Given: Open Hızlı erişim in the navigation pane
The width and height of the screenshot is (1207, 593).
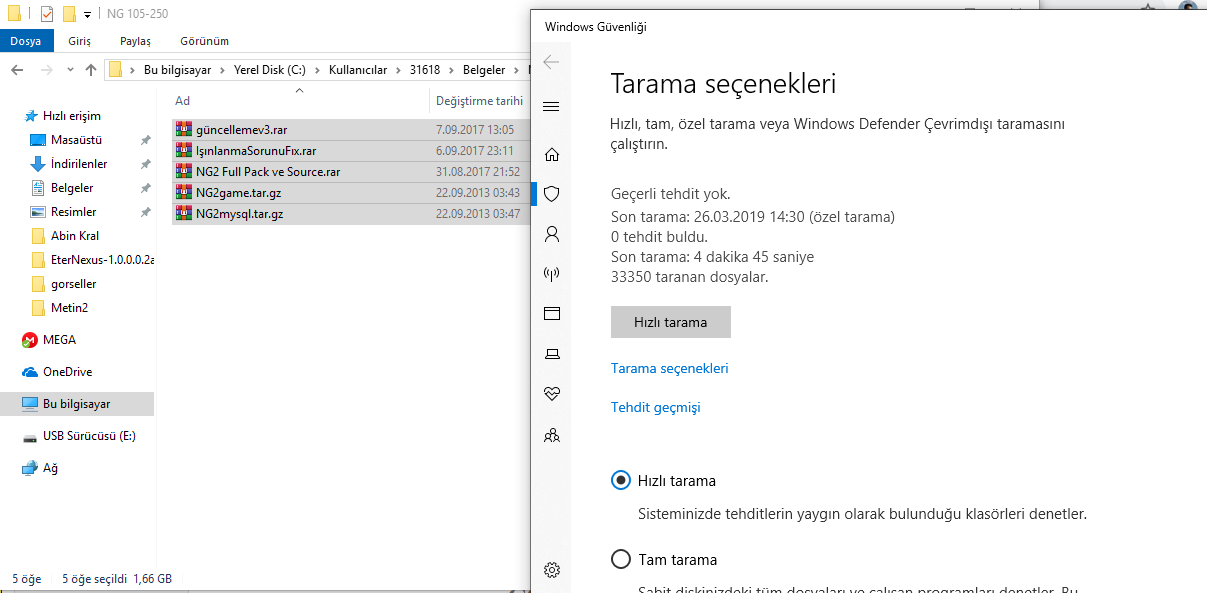Looking at the screenshot, I should tap(72, 116).
